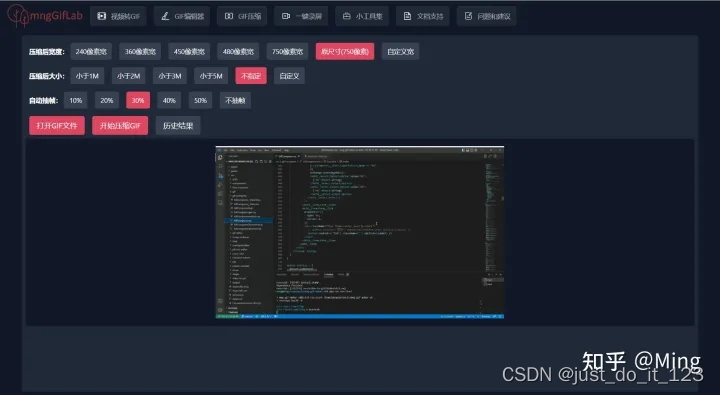Limit output size to 小于1M
Viewport: 720px width, 395px height.
point(87,76)
